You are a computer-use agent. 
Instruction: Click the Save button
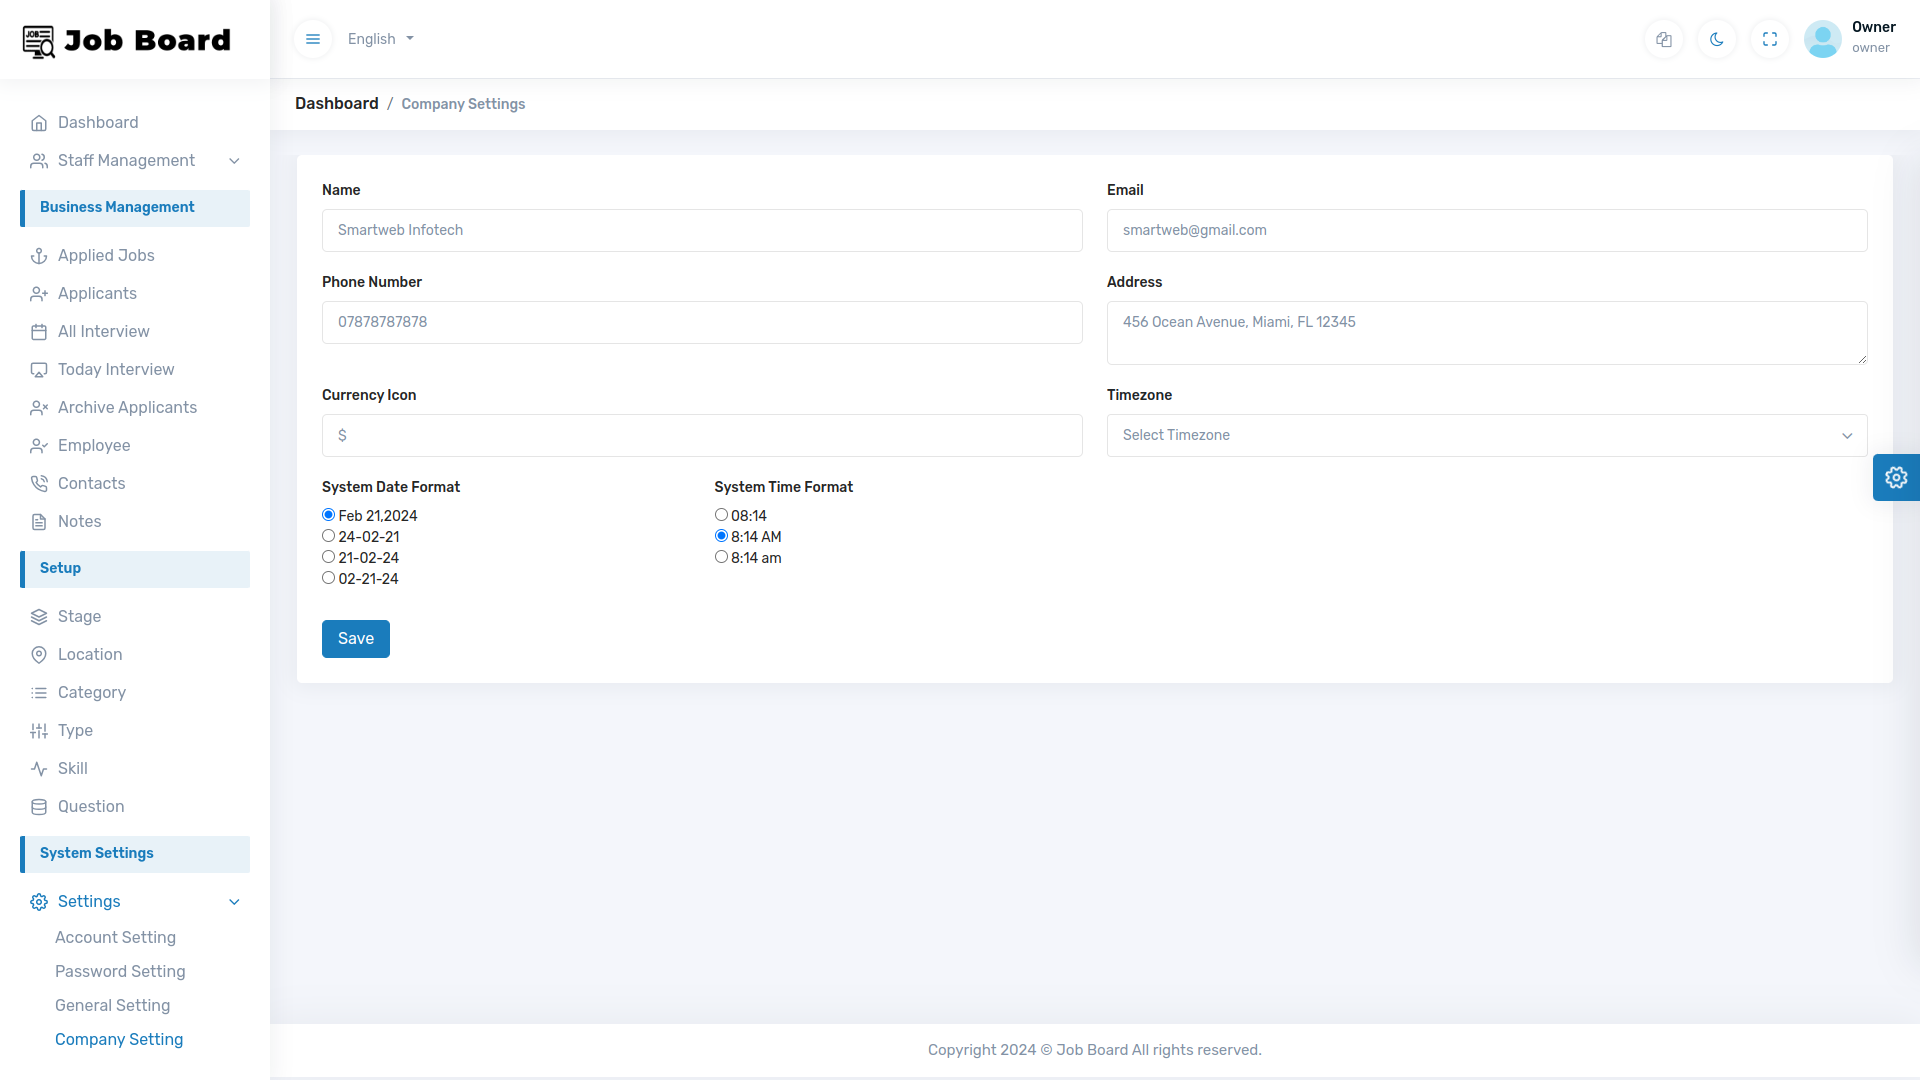point(355,639)
